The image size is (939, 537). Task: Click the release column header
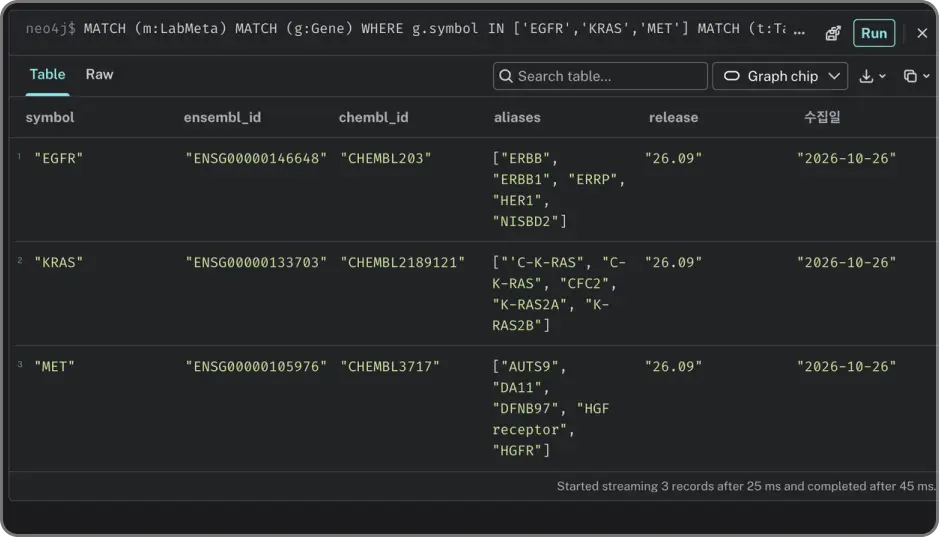click(x=673, y=117)
